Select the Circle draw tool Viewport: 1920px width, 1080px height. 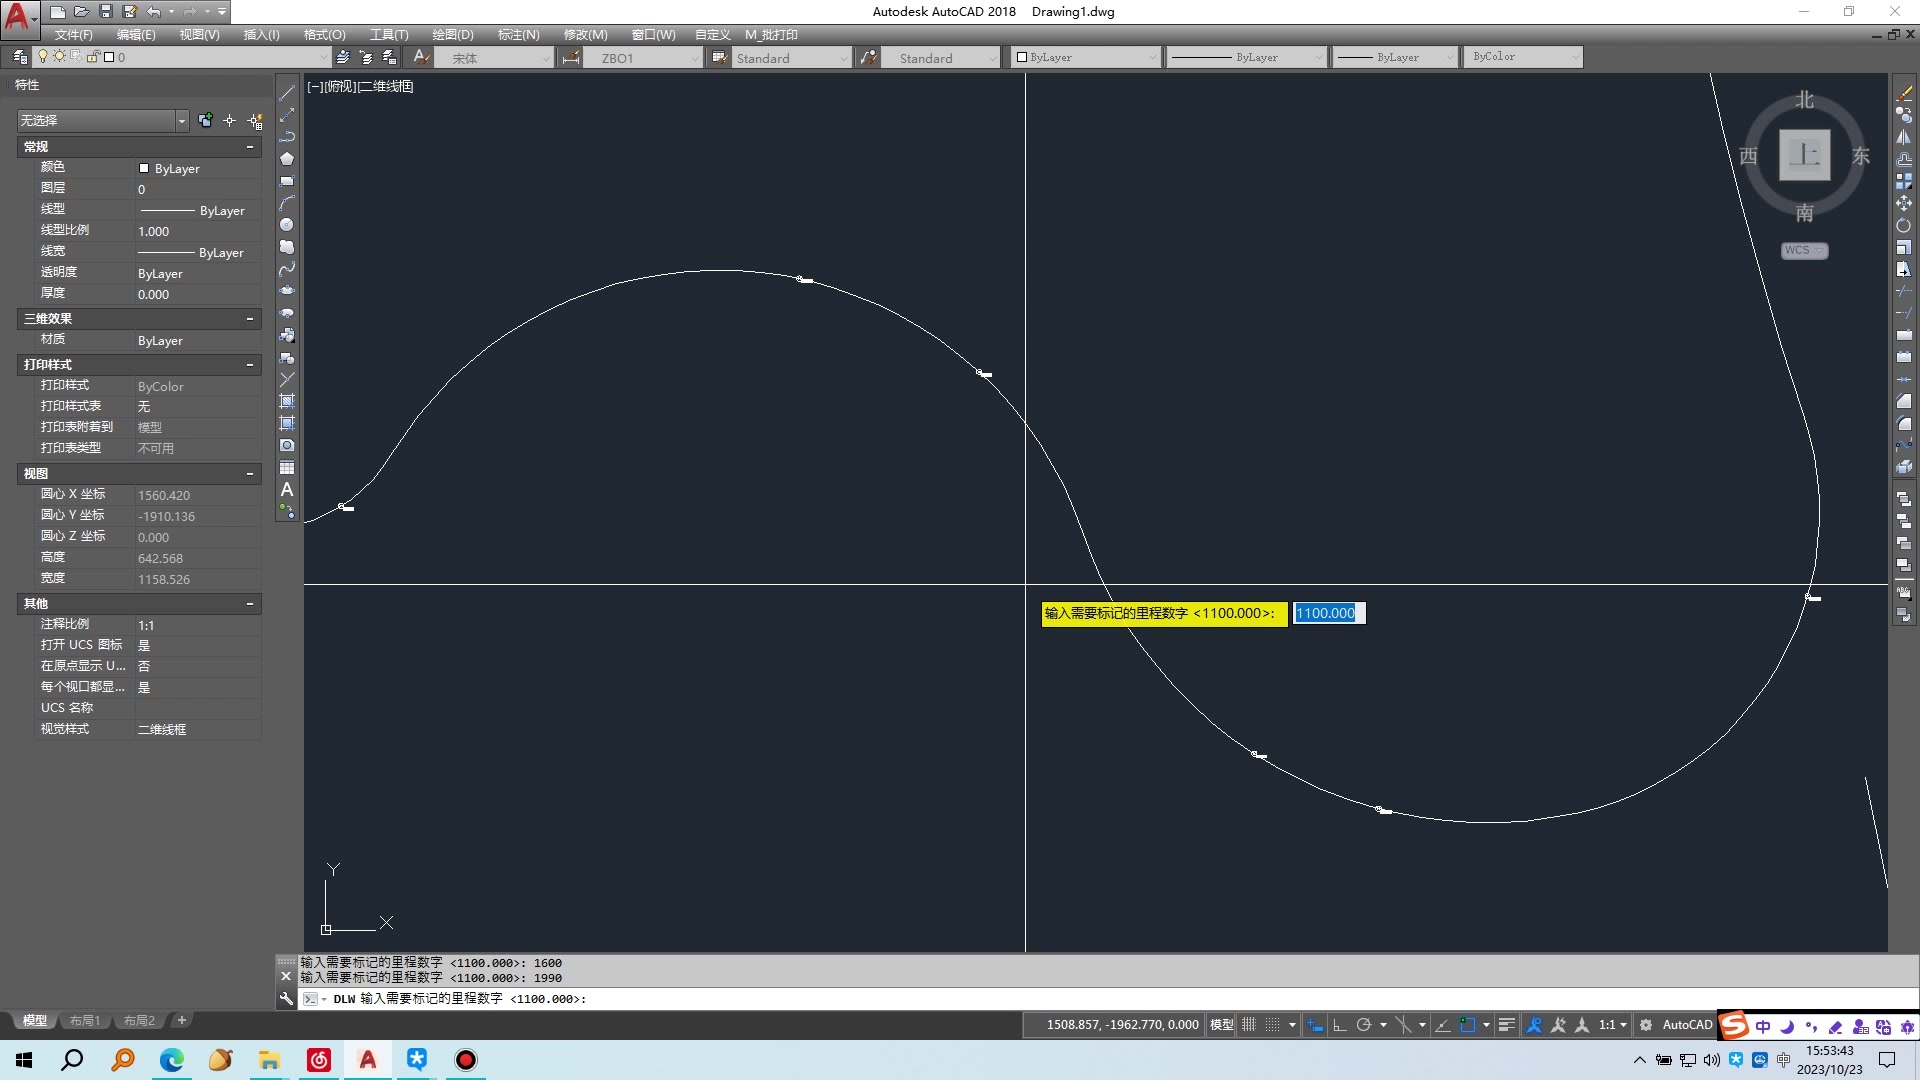coord(287,225)
